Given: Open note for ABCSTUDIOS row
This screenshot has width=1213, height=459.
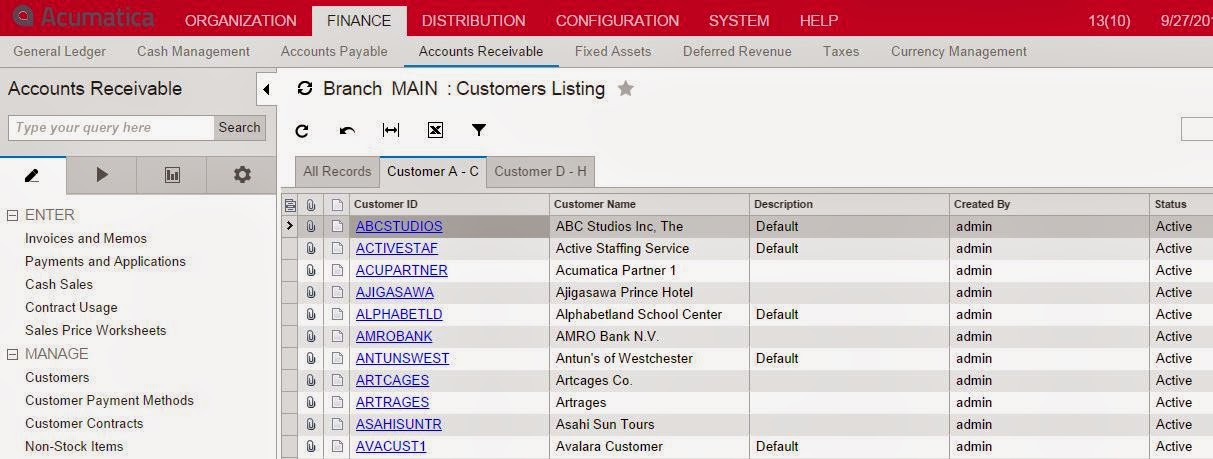Looking at the screenshot, I should (x=337, y=226).
